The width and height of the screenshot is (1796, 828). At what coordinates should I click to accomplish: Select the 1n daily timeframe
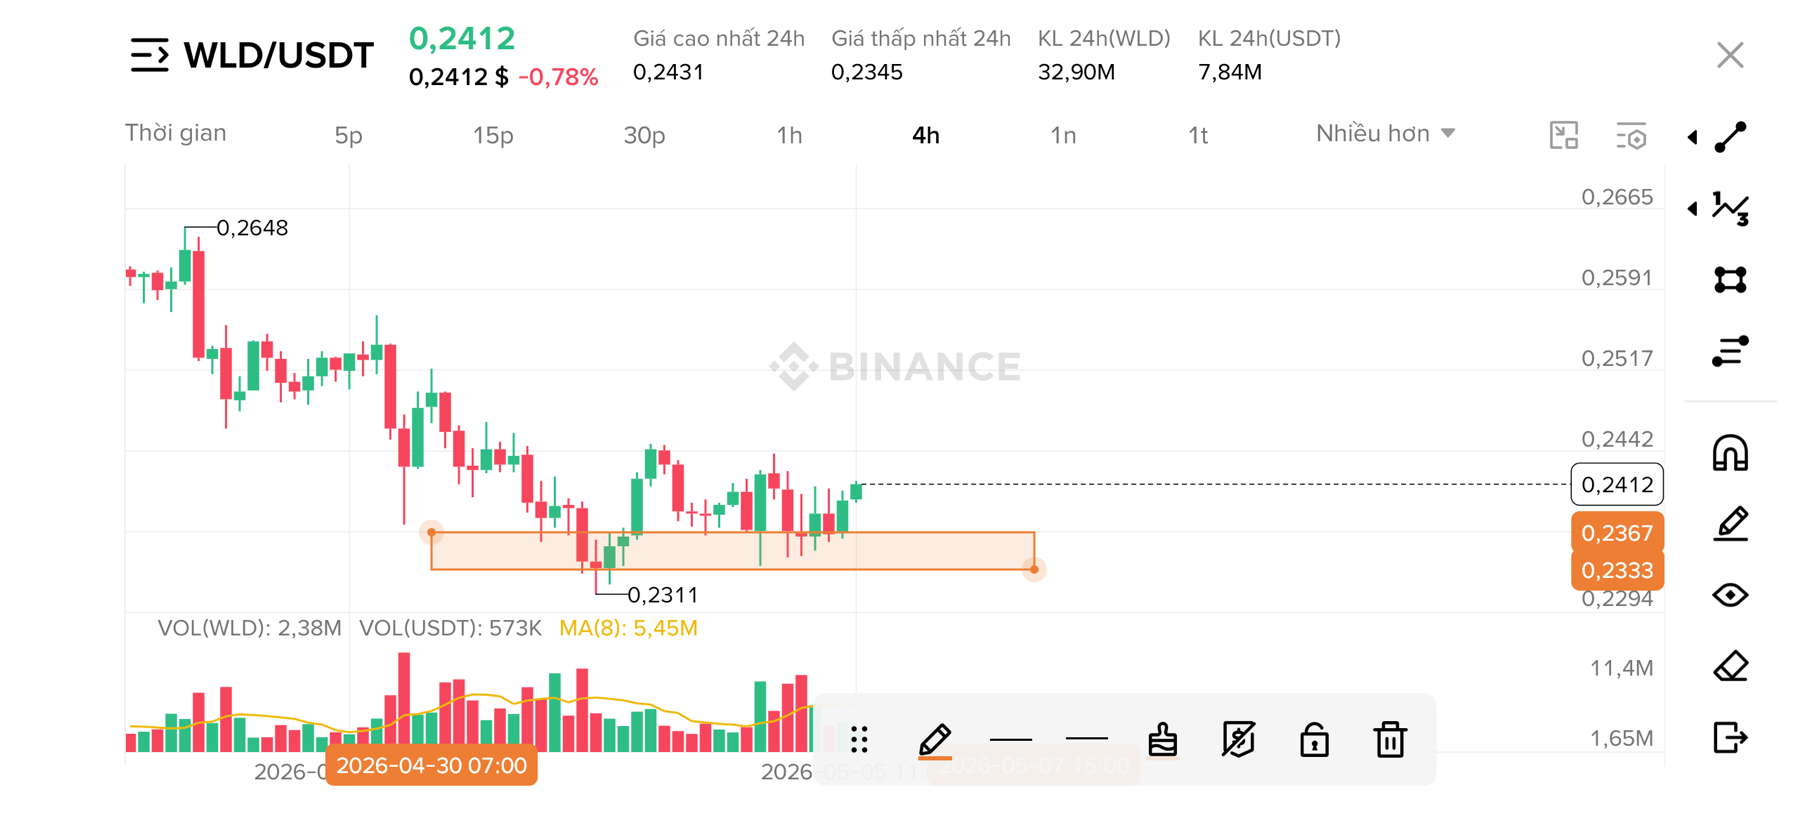point(1063,135)
